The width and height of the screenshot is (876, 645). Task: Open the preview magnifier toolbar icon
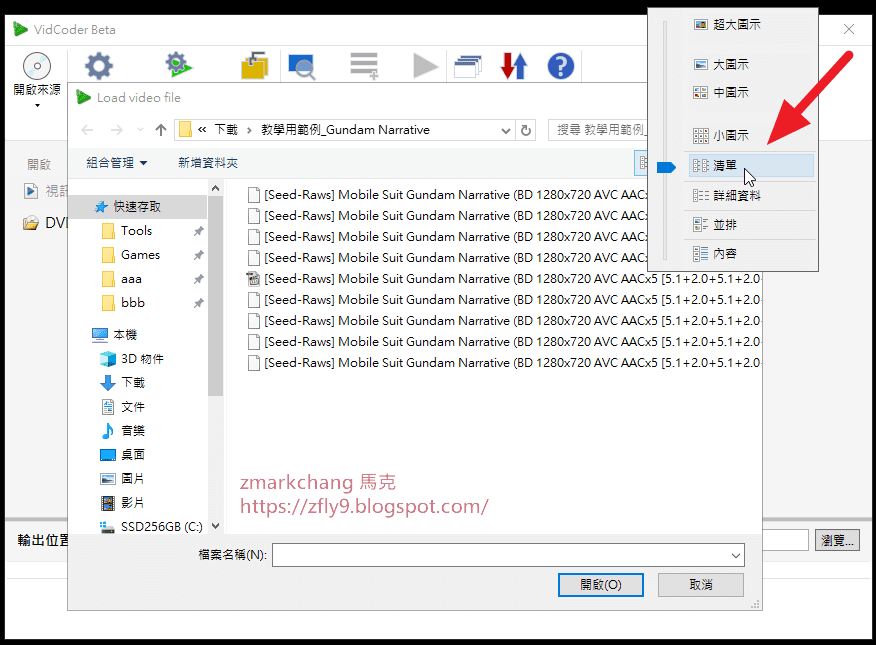pyautogui.click(x=302, y=67)
